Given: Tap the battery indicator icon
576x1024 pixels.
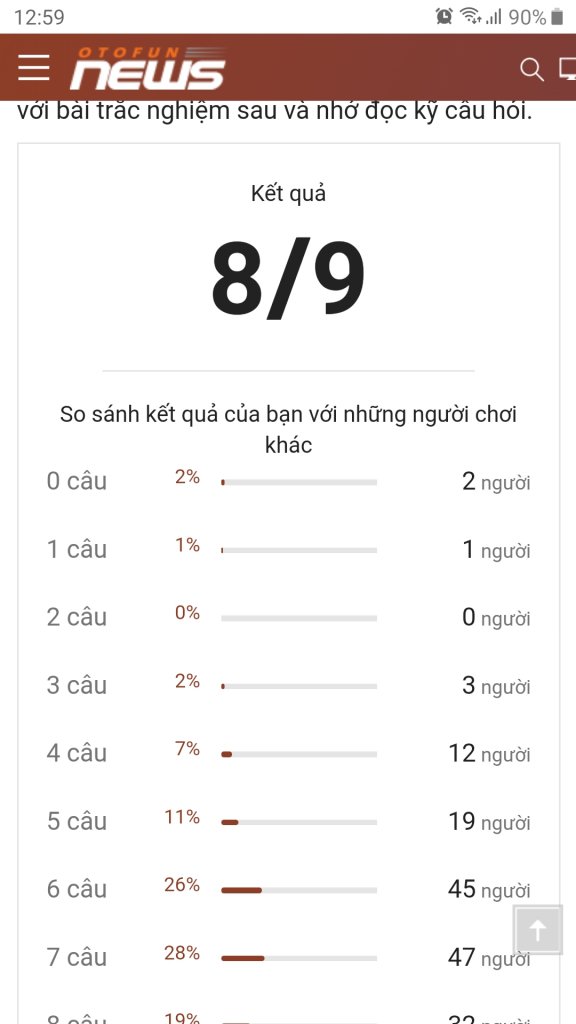Looking at the screenshot, I should point(557,17).
